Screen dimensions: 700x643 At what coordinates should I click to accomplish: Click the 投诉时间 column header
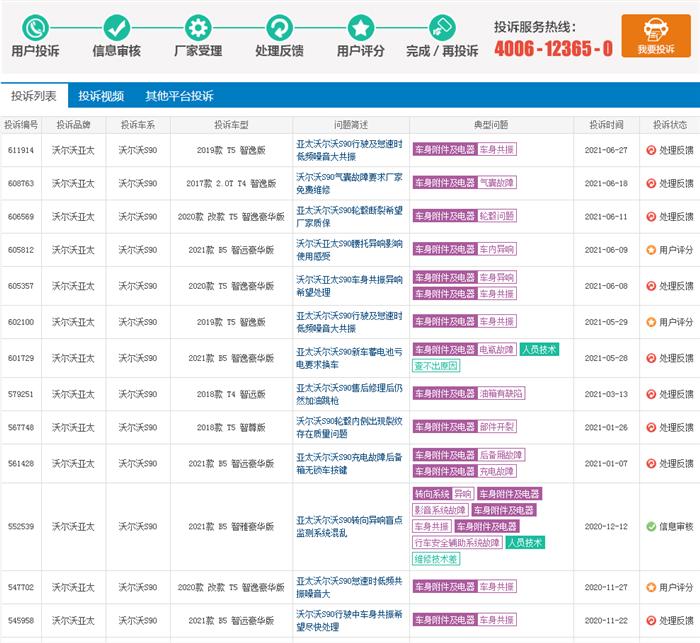(606, 125)
